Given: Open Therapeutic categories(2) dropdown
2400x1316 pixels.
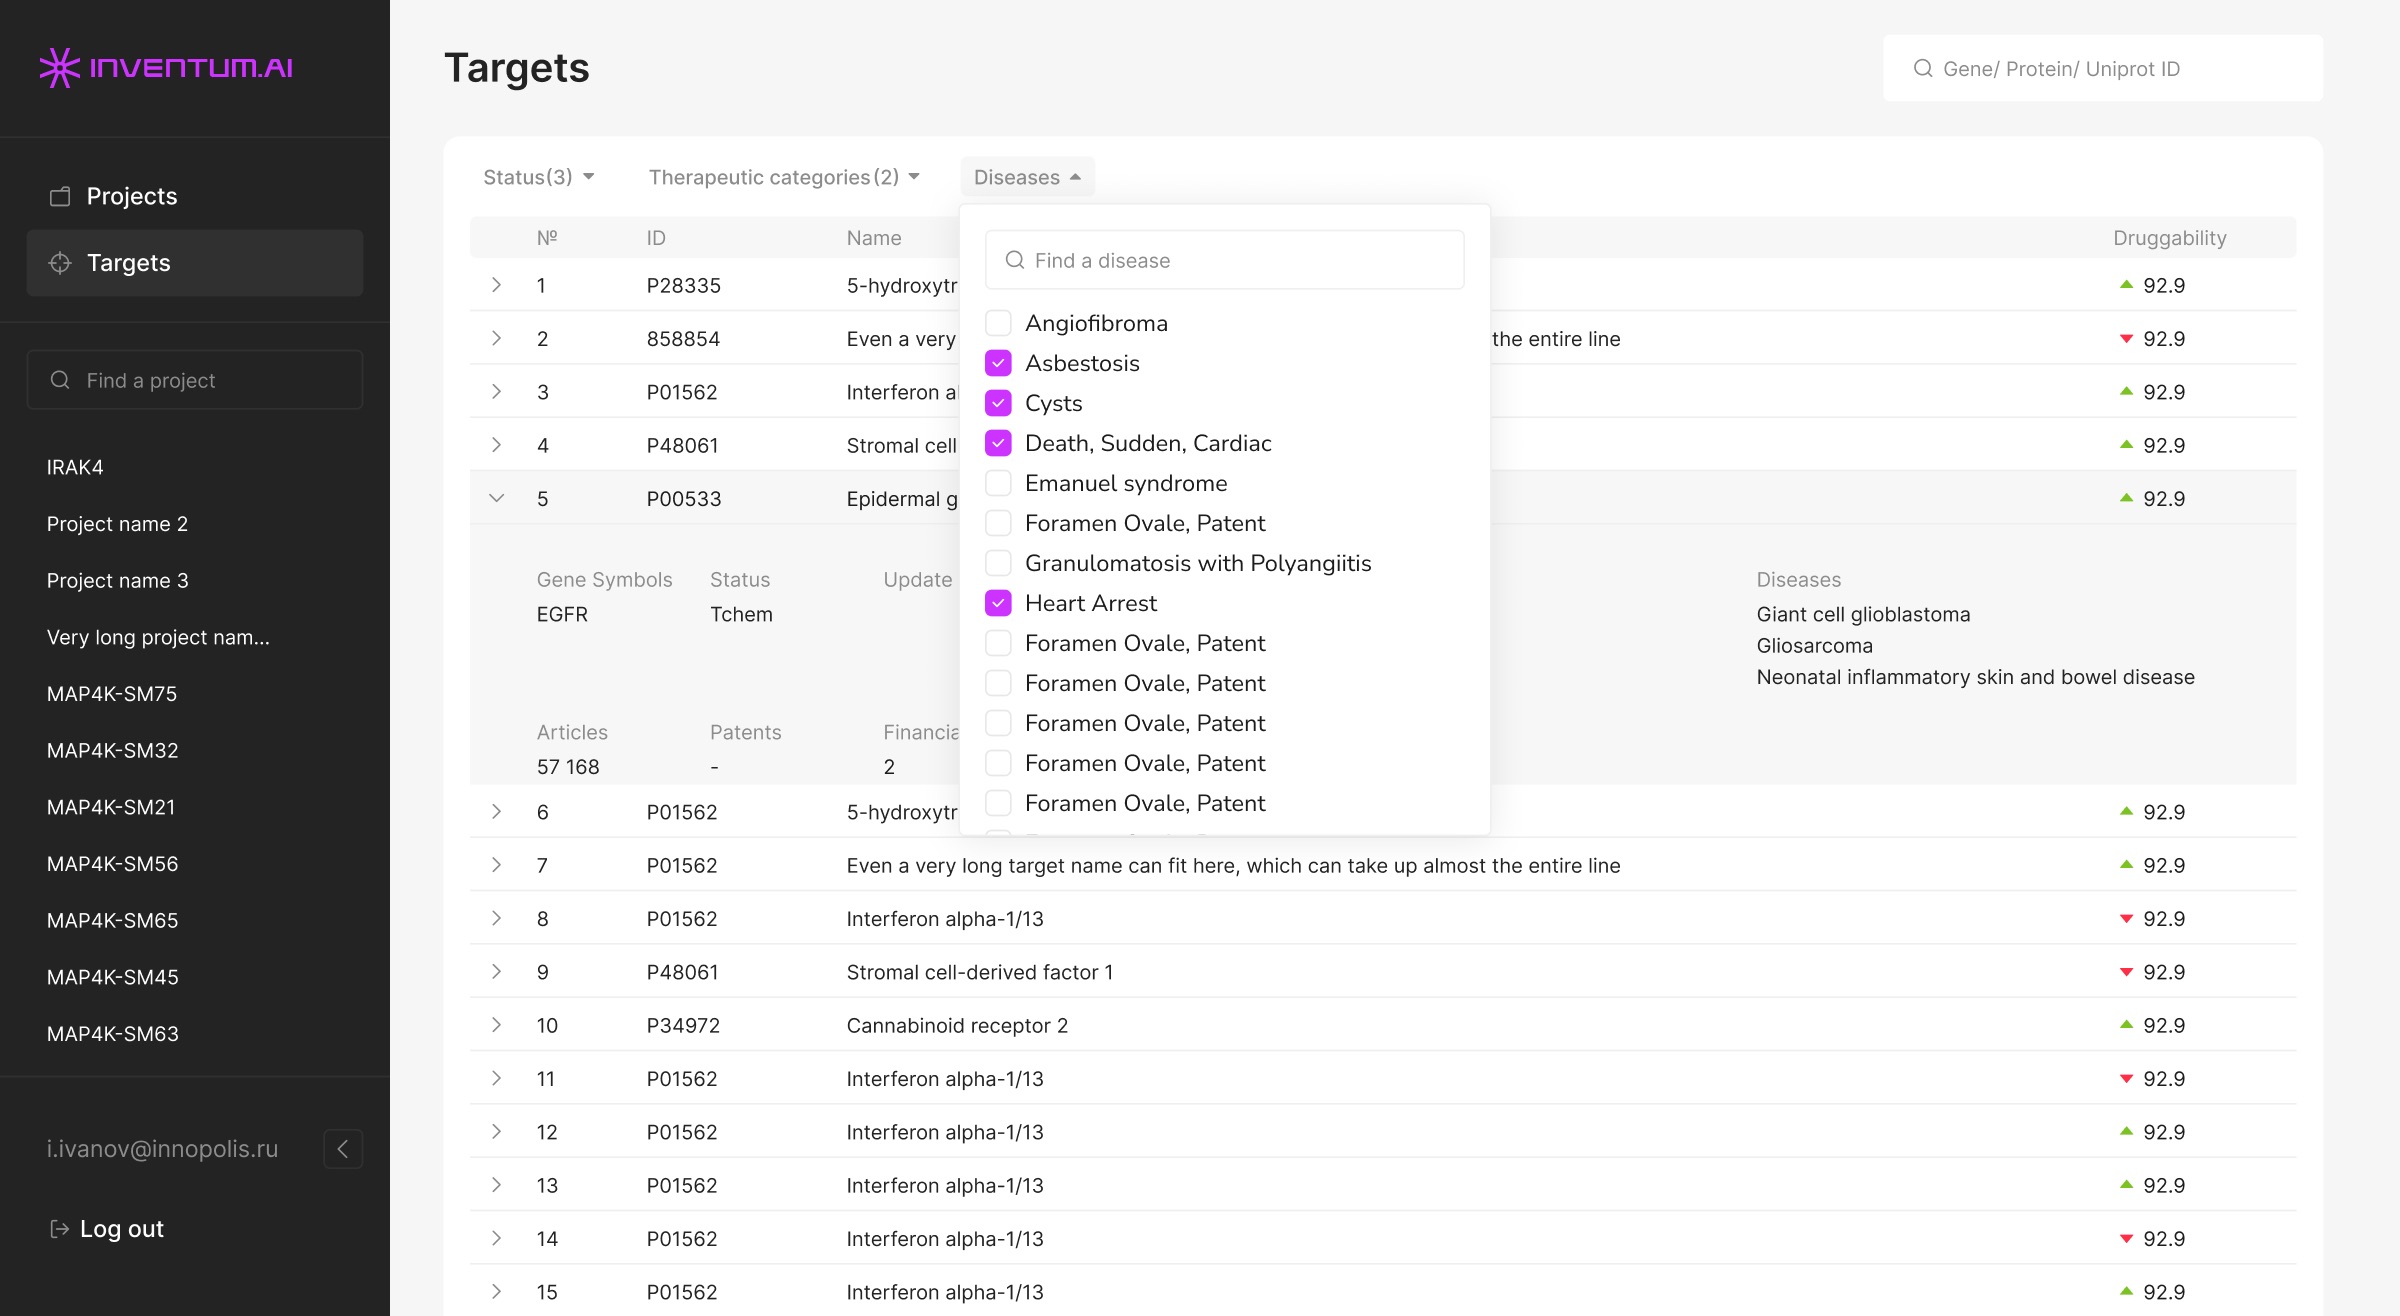Looking at the screenshot, I should [784, 177].
